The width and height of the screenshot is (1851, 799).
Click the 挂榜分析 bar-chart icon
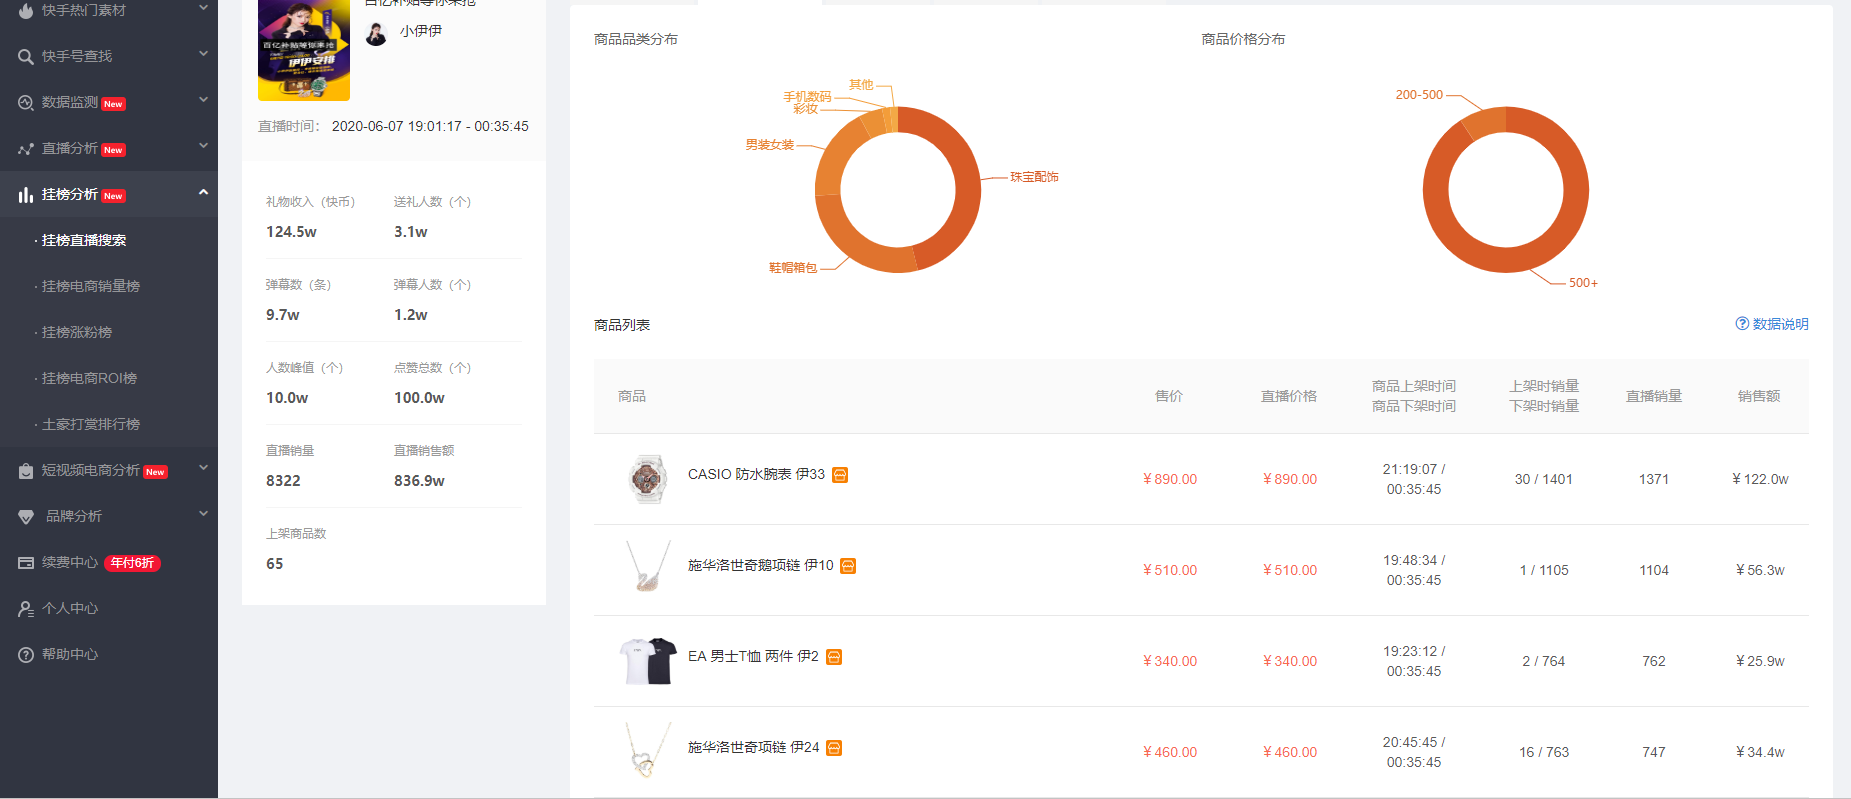26,195
